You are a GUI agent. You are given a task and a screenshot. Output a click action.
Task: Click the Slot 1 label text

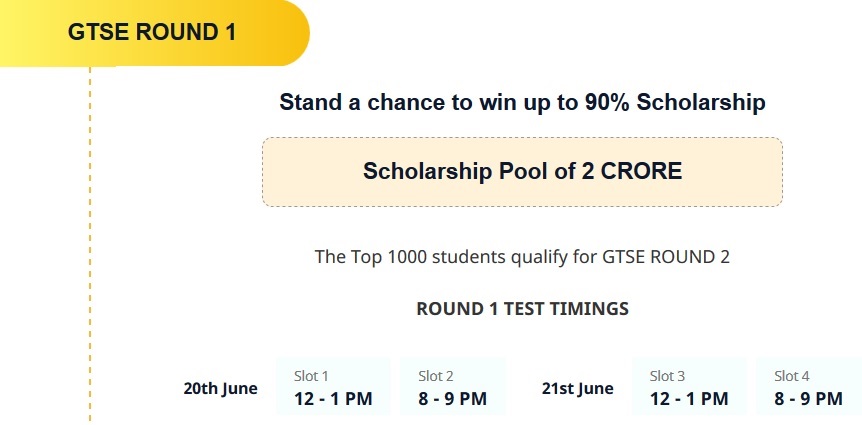pyautogui.click(x=311, y=377)
